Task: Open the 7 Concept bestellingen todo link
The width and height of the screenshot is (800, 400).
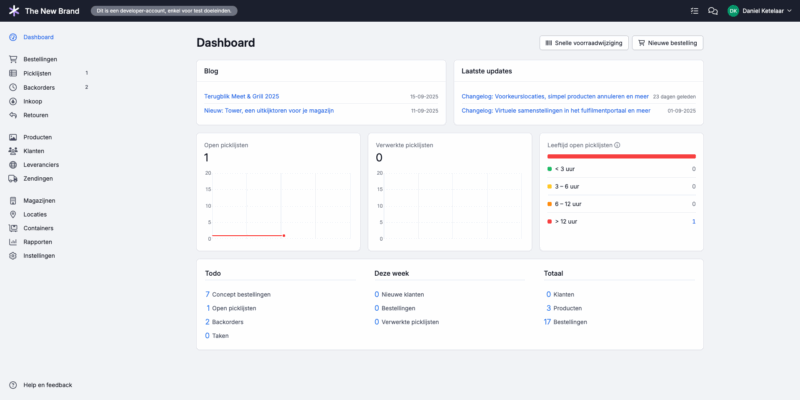Action: point(241,294)
